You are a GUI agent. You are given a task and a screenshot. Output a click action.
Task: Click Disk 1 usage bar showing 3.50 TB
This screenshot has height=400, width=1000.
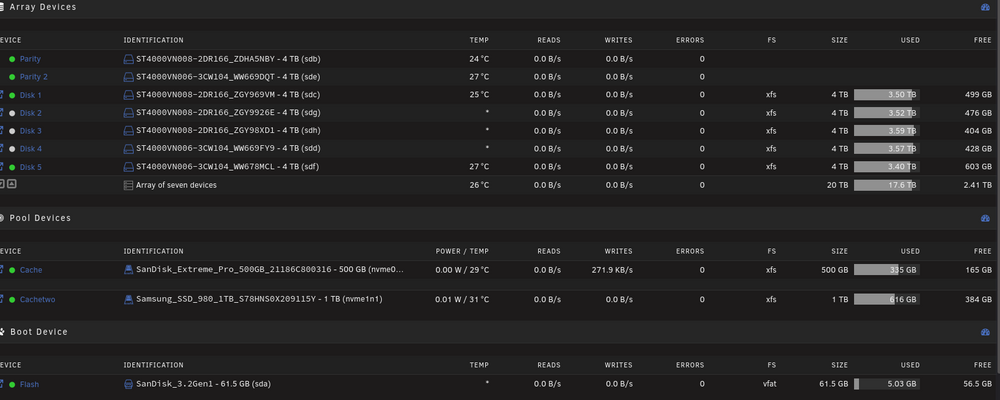pyautogui.click(x=886, y=95)
